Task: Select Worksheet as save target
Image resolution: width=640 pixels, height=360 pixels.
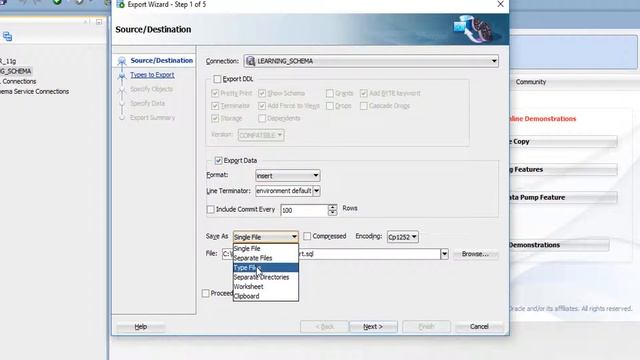Action: (266, 287)
